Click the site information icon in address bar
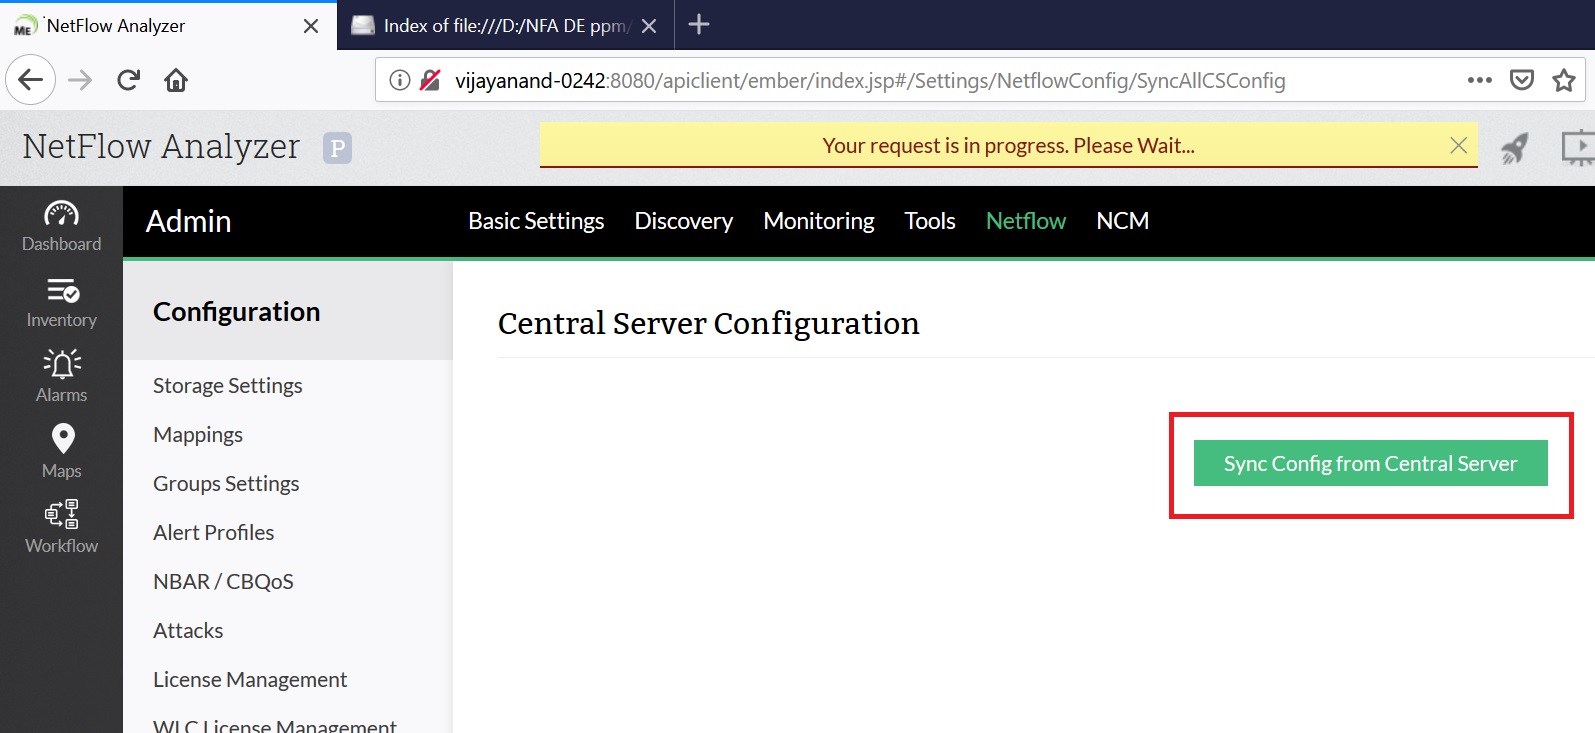 coord(400,80)
